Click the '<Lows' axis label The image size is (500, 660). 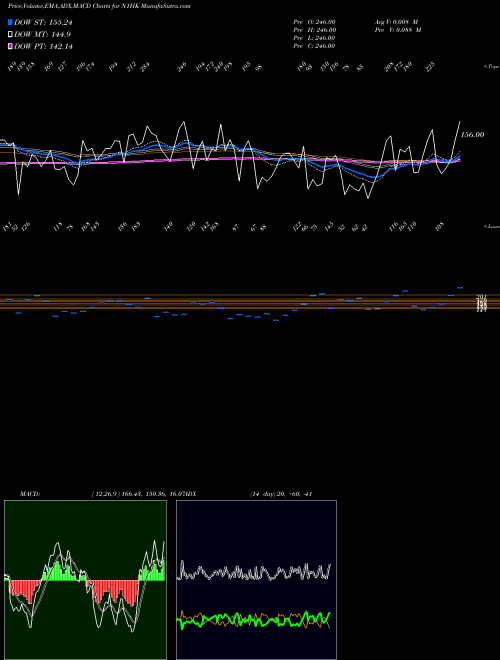point(491,226)
